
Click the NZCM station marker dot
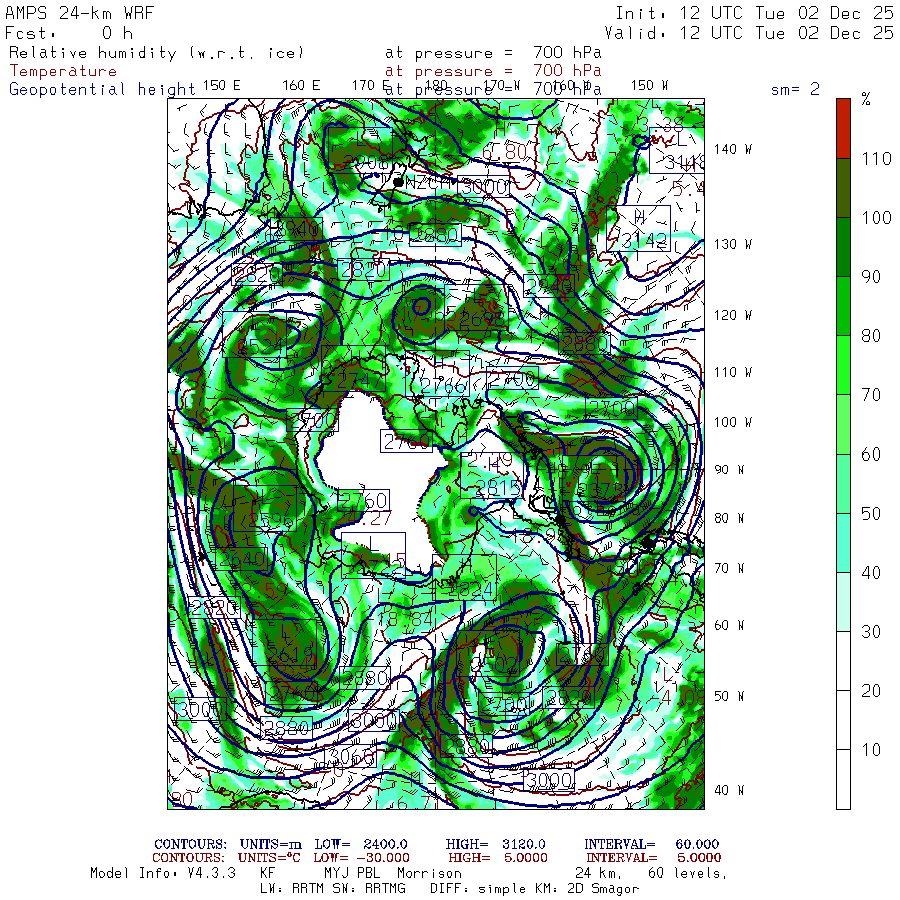click(398, 182)
